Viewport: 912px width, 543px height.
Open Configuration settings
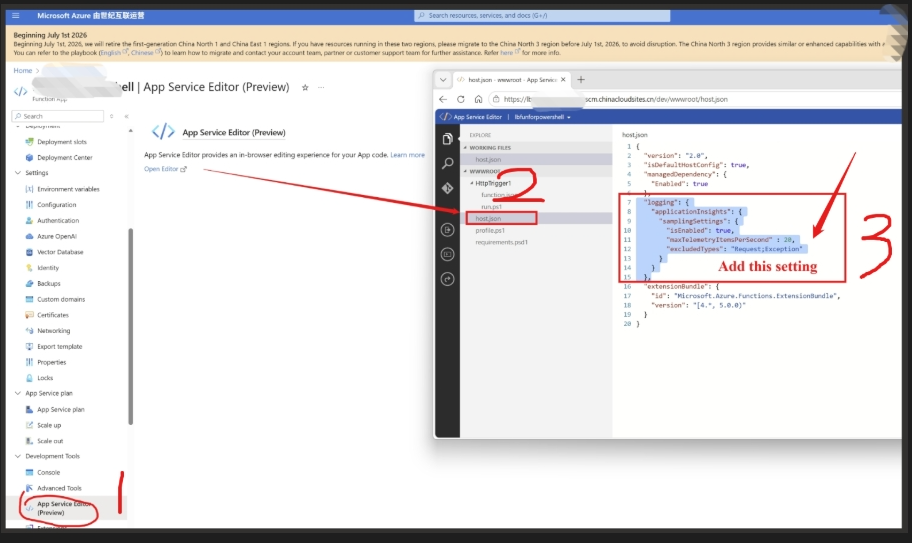click(56, 205)
